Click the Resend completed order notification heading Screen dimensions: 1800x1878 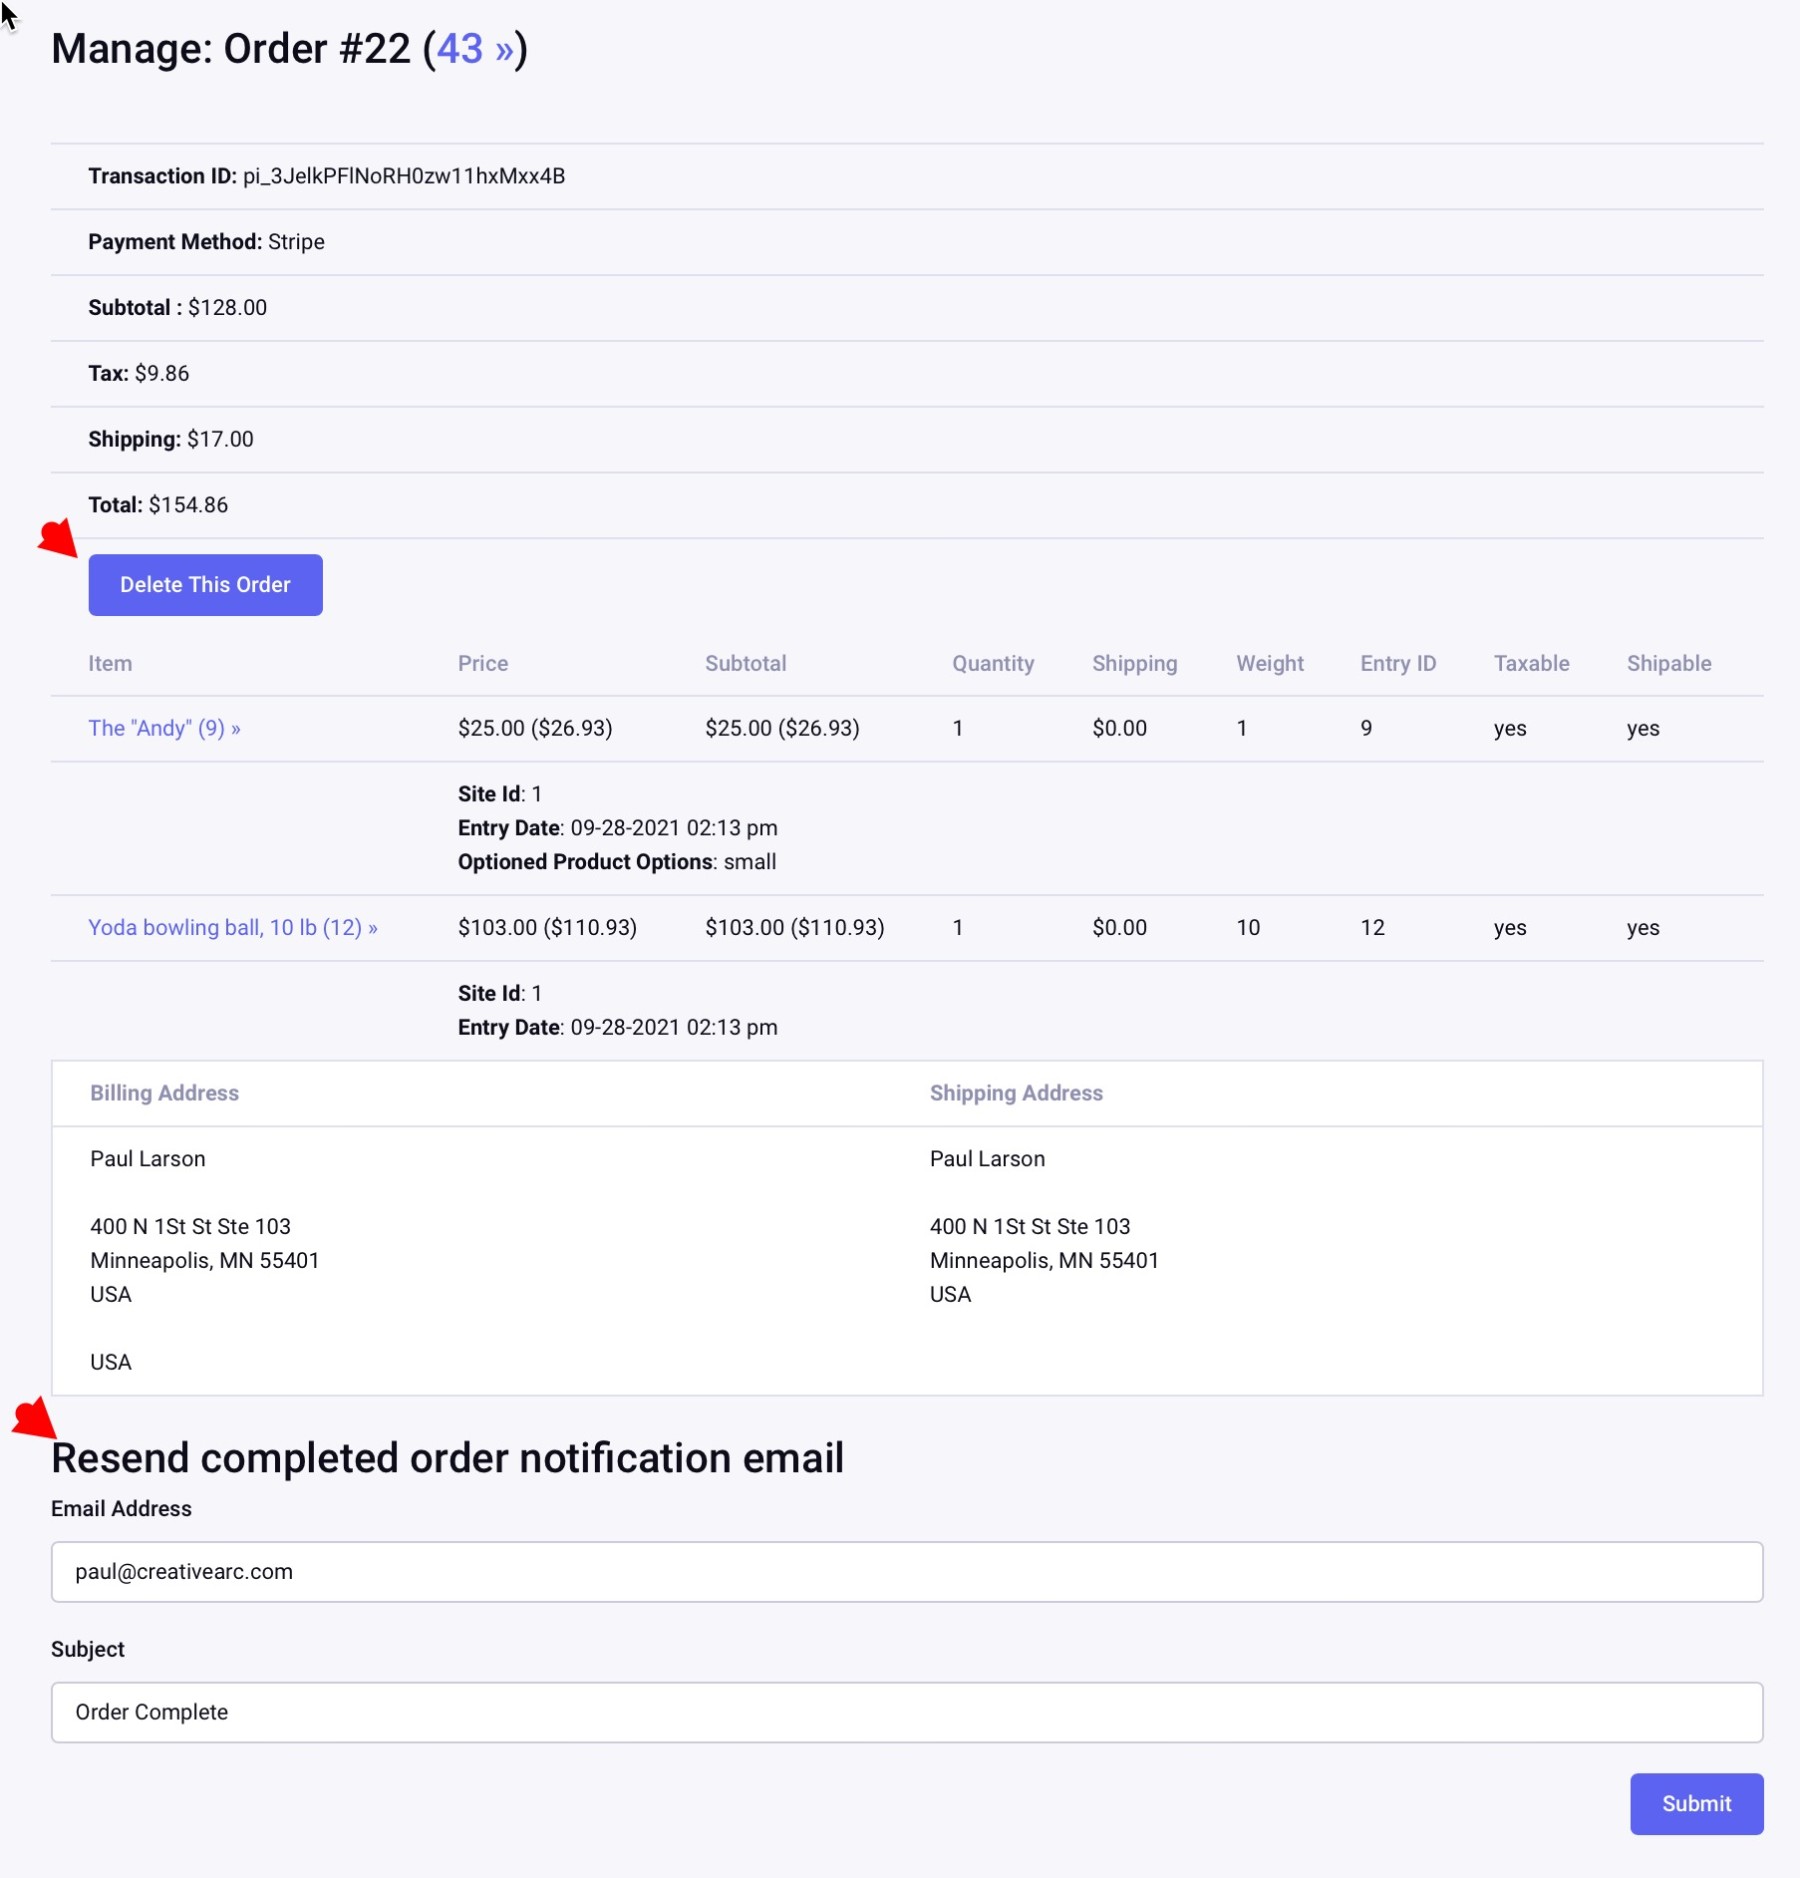click(448, 1457)
